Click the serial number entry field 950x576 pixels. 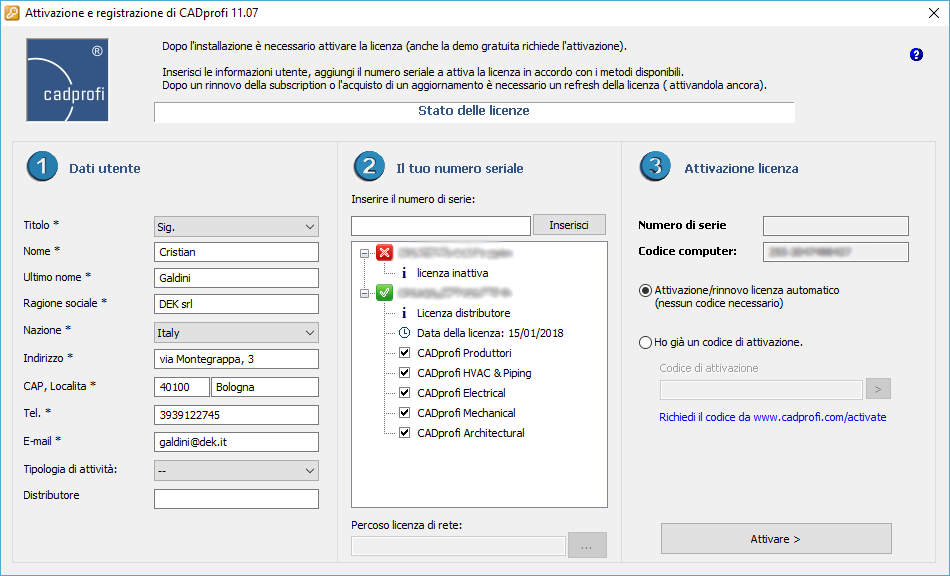point(441,226)
